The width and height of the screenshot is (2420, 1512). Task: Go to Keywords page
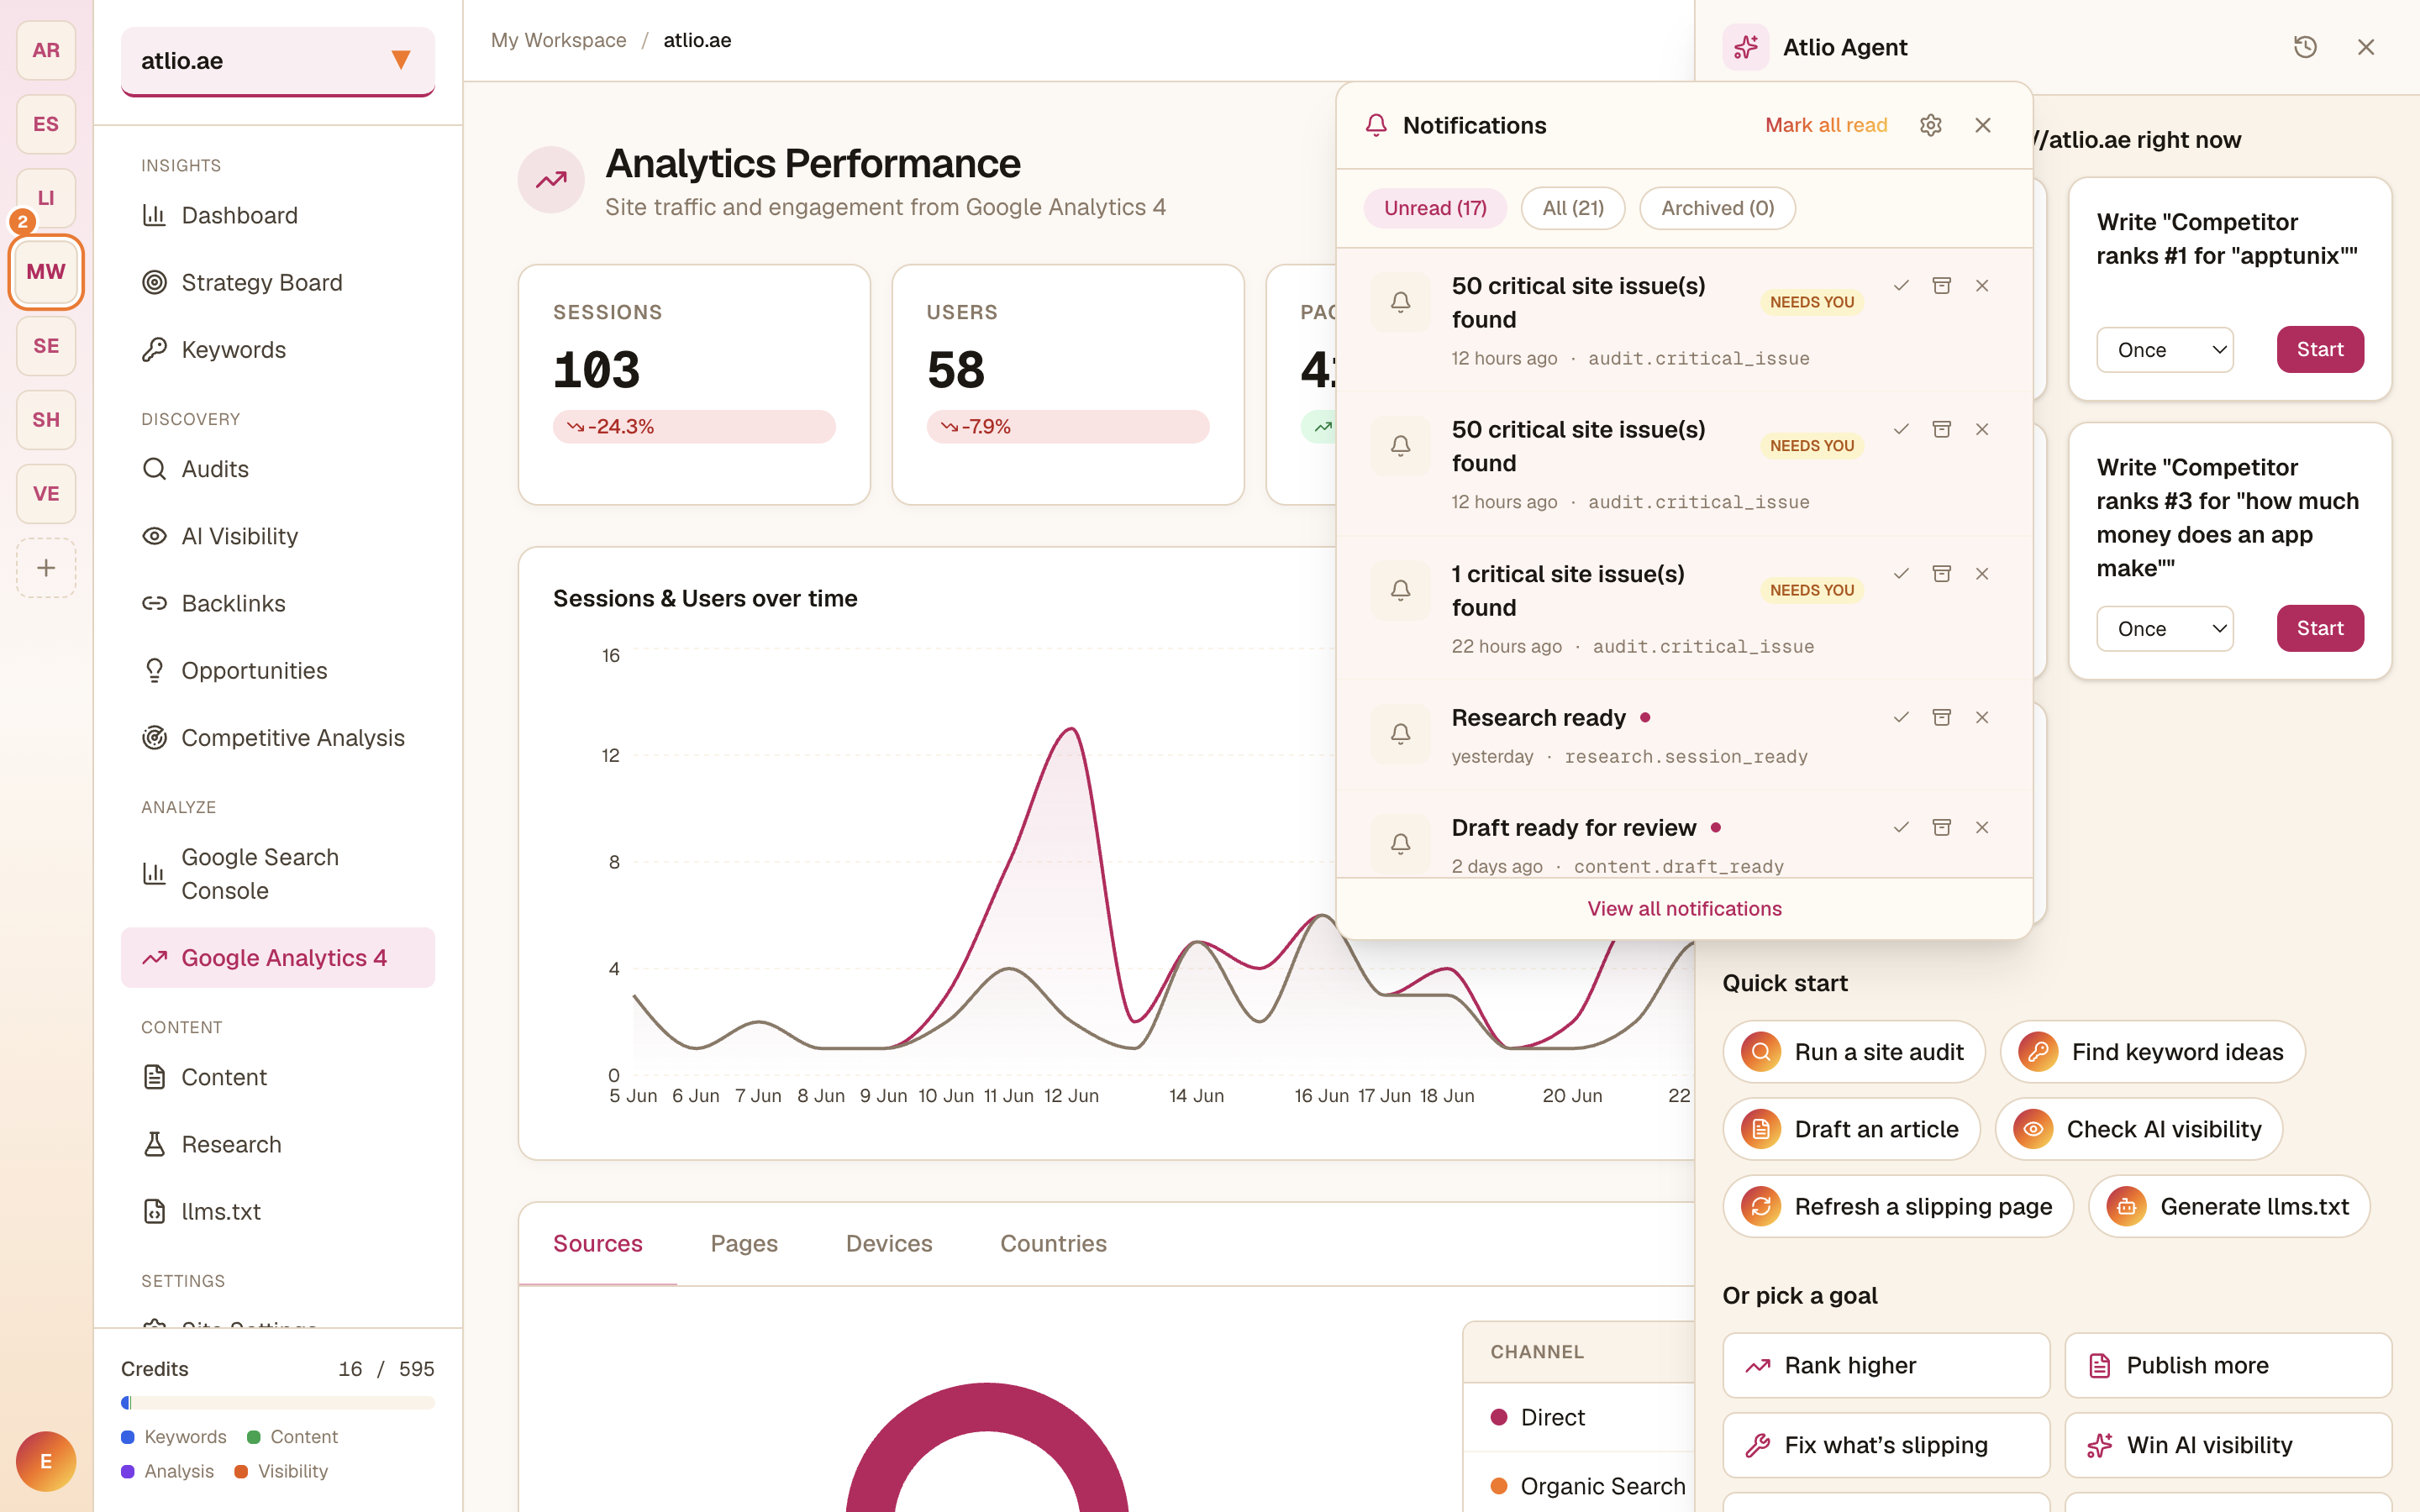(x=278, y=349)
